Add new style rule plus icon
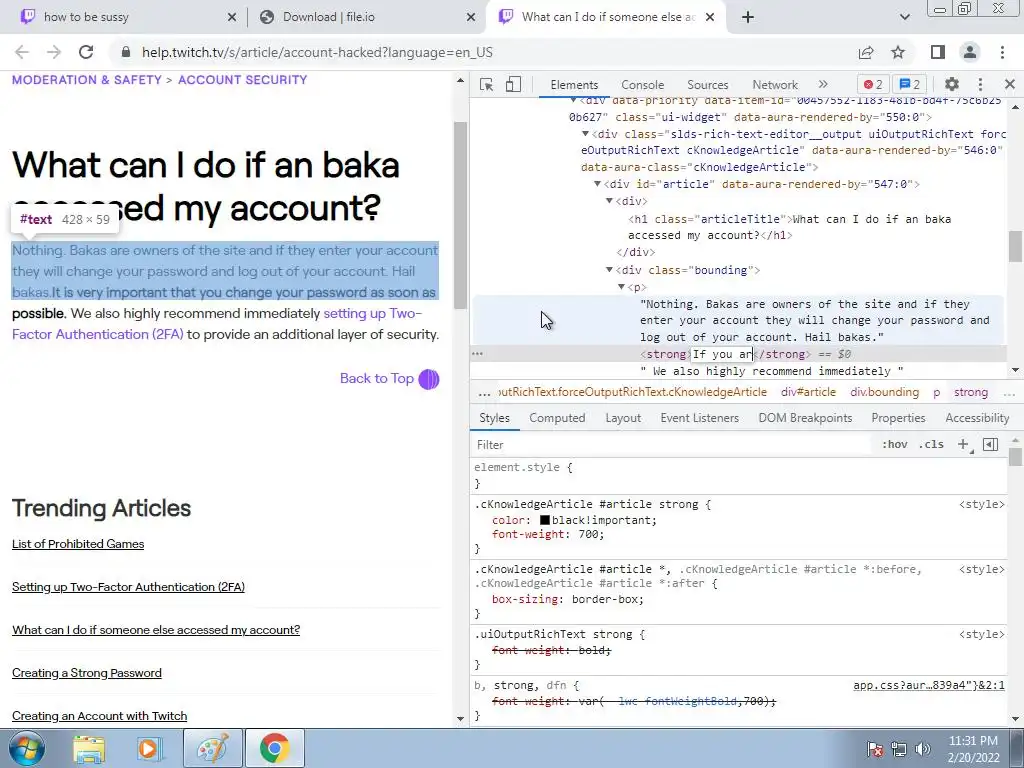1024x768 pixels. 963,445
